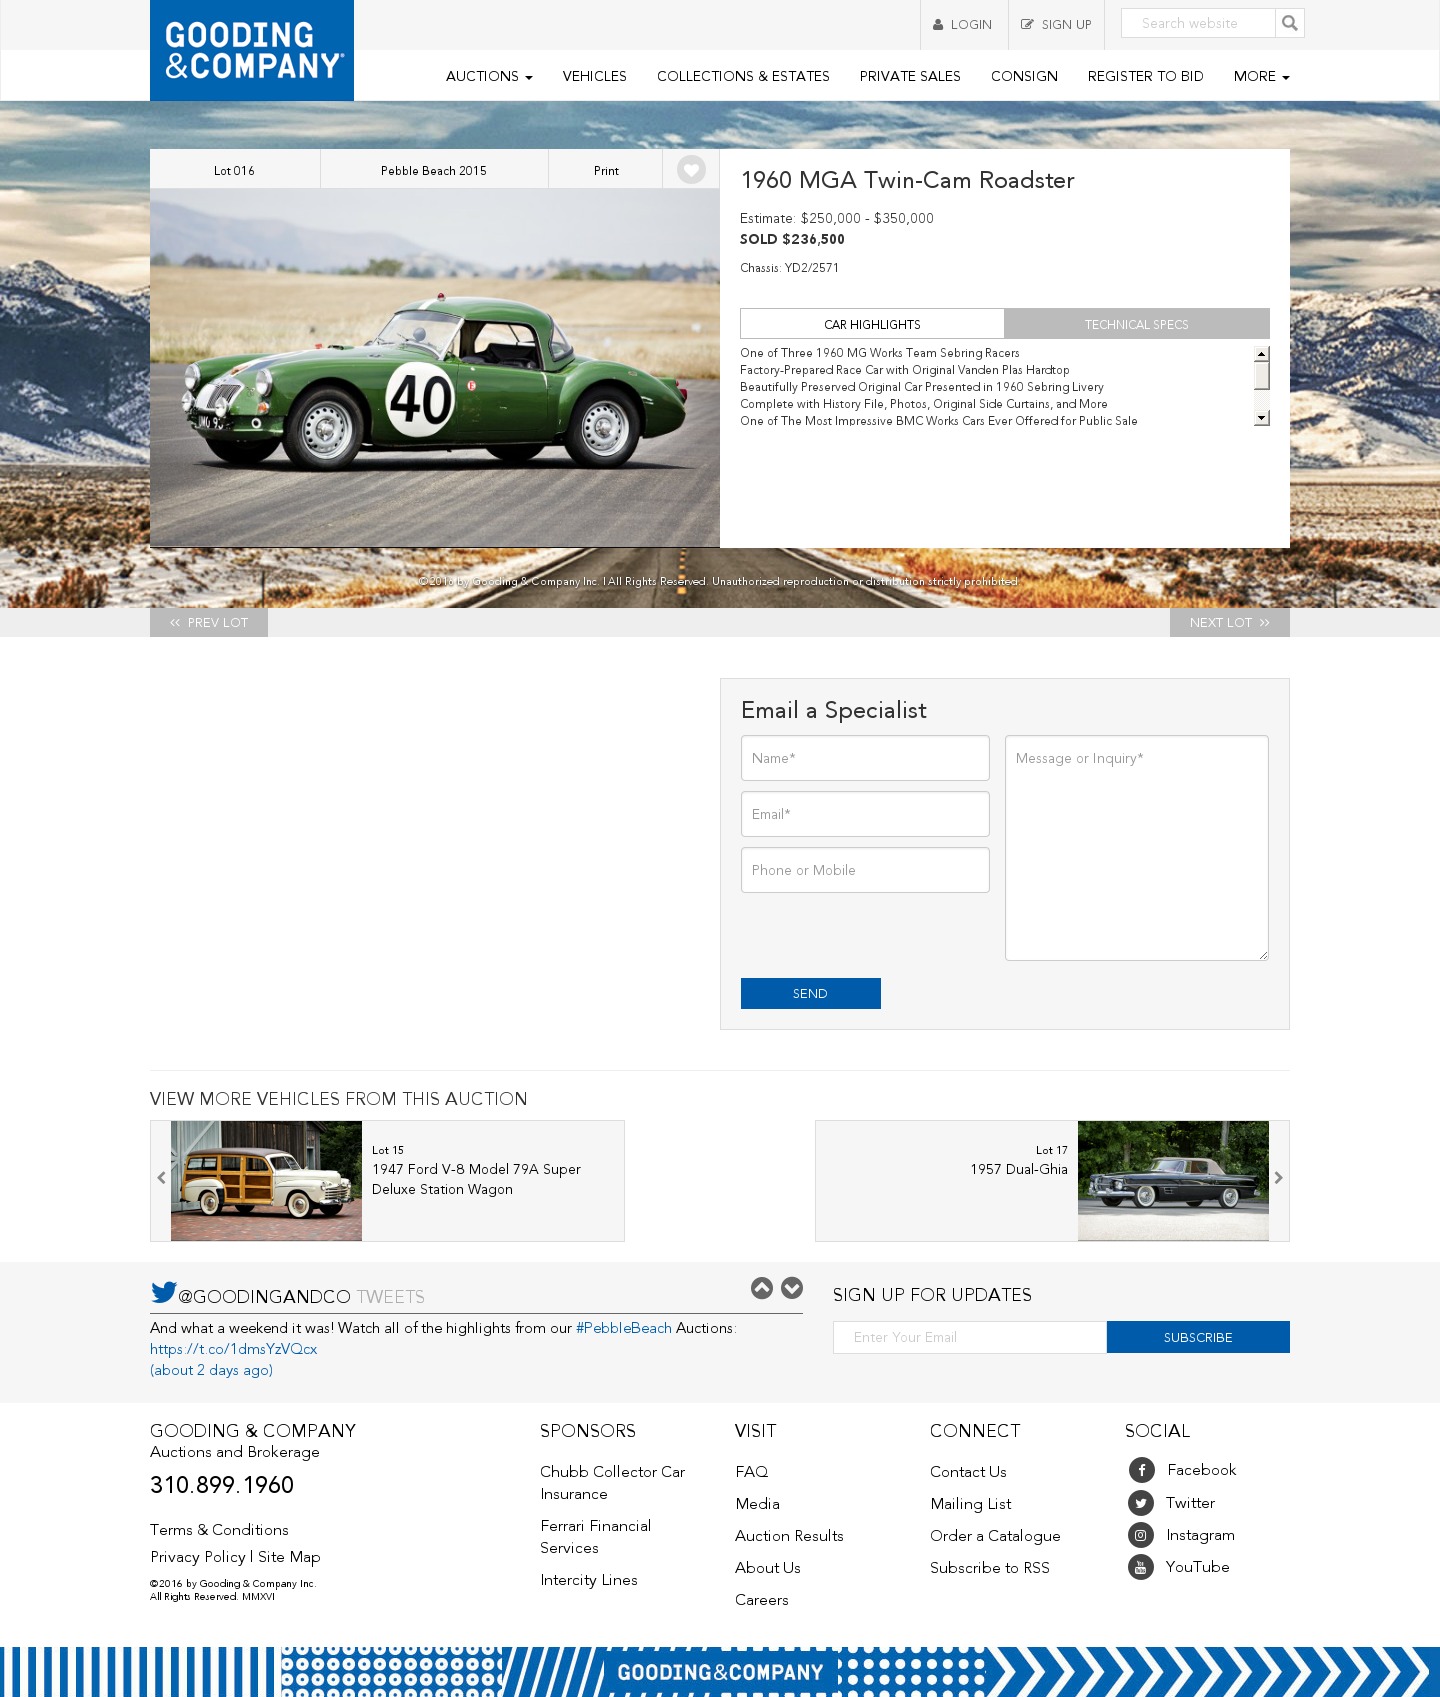The width and height of the screenshot is (1440, 1697).
Task: Open the Consign page
Action: pos(1024,76)
